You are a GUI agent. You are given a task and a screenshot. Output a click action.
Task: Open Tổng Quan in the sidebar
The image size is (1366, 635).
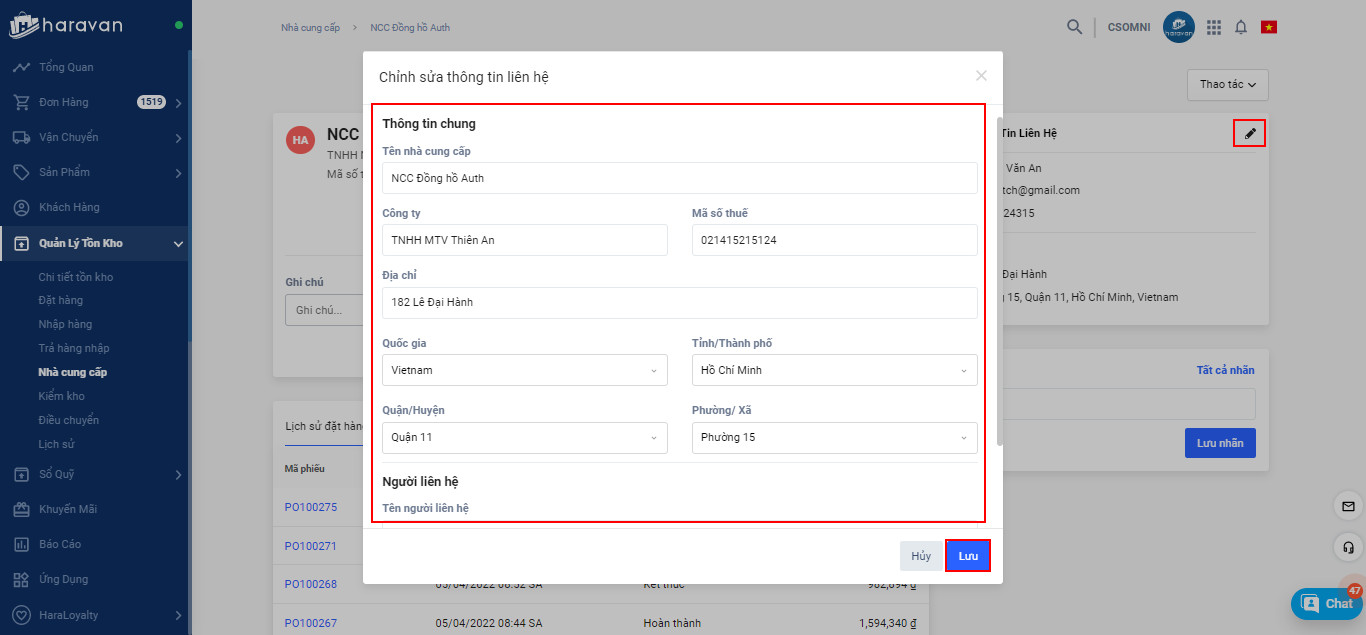(66, 67)
